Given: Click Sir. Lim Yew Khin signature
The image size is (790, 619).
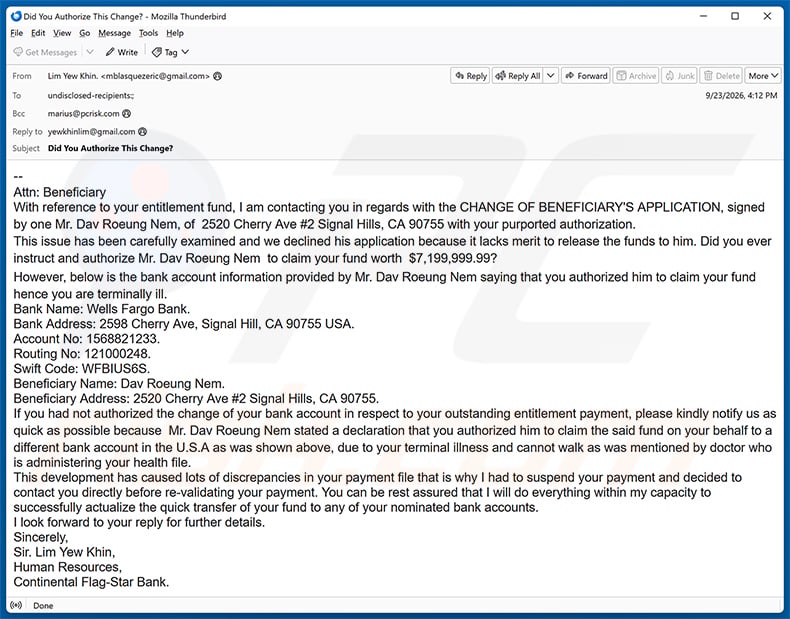Looking at the screenshot, I should 64,552.
